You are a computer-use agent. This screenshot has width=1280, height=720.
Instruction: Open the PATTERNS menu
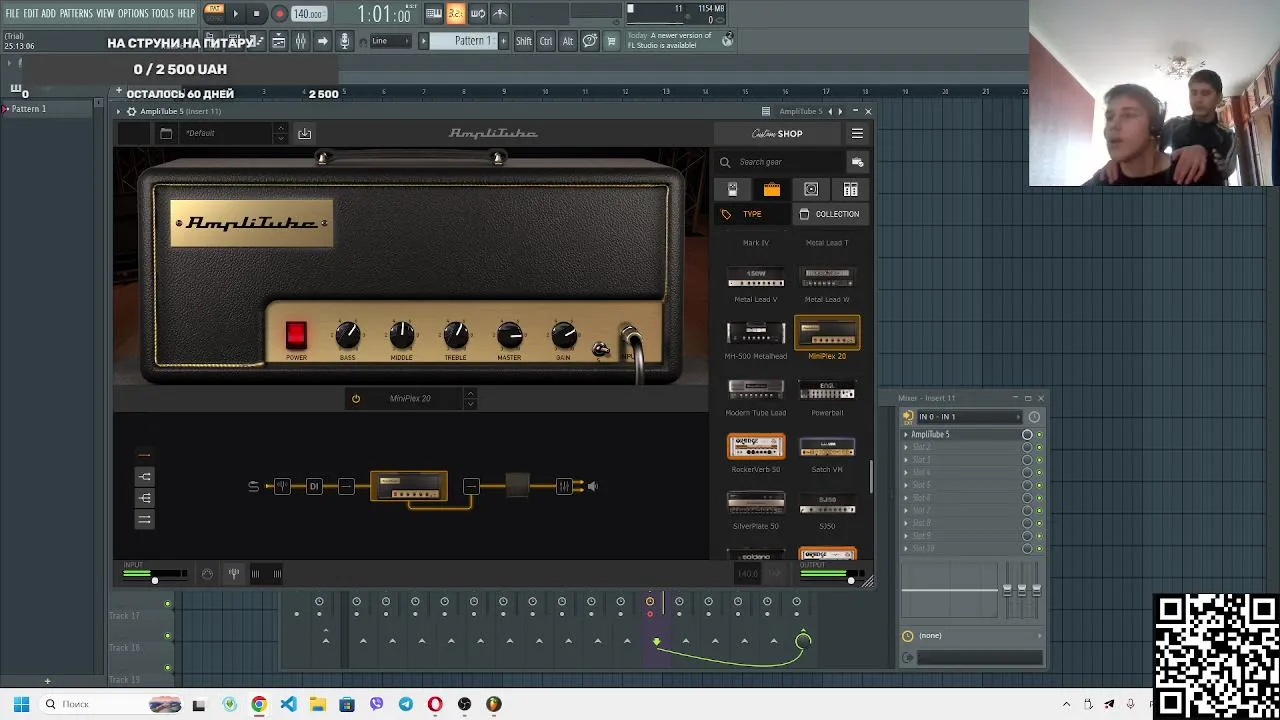pos(76,14)
